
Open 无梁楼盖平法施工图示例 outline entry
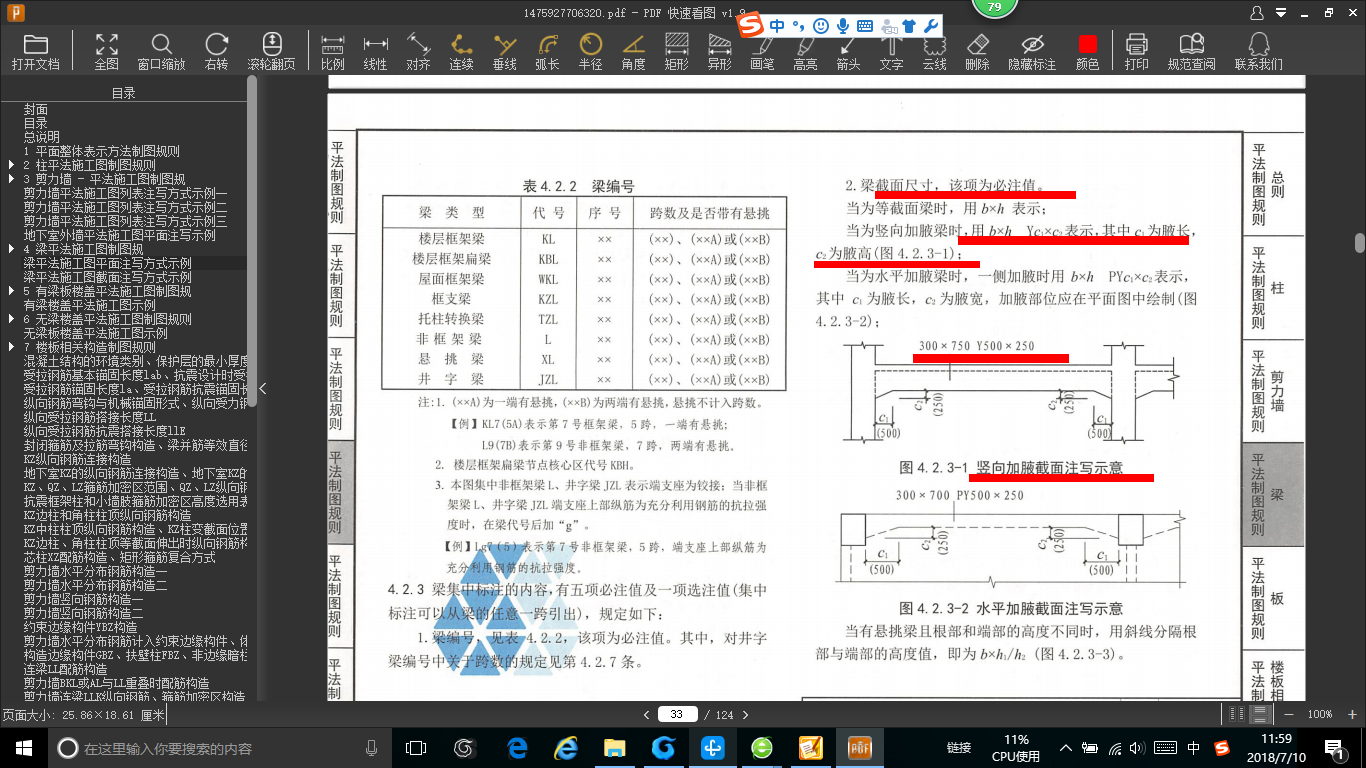point(95,333)
